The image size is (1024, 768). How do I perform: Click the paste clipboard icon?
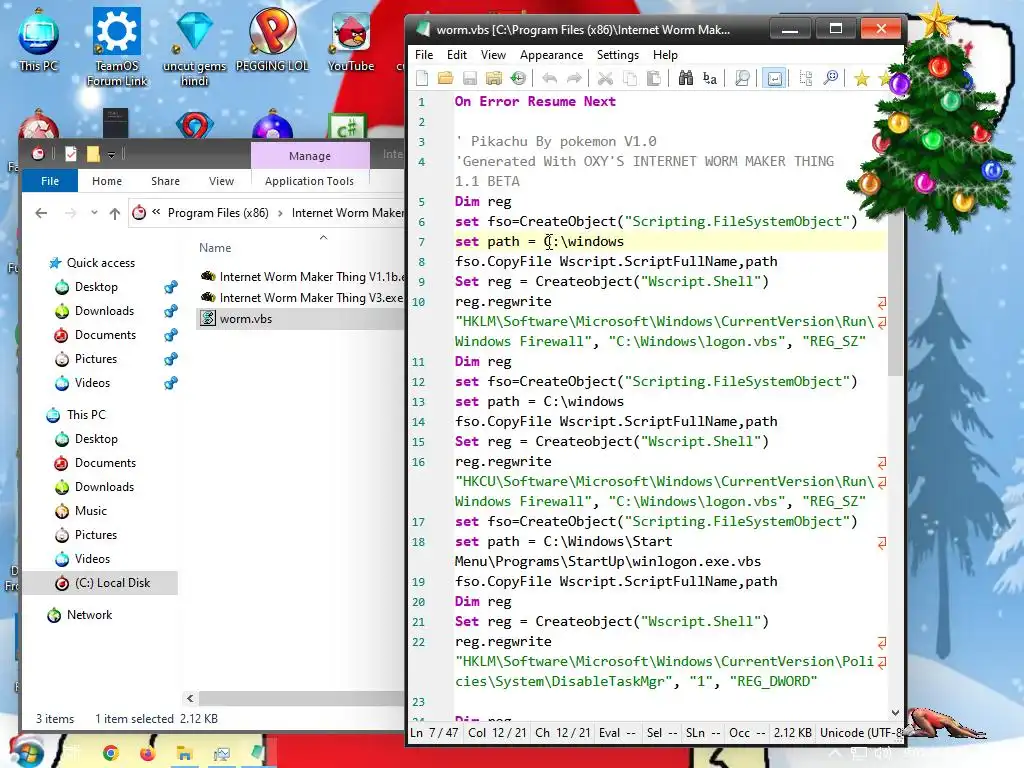(x=654, y=79)
